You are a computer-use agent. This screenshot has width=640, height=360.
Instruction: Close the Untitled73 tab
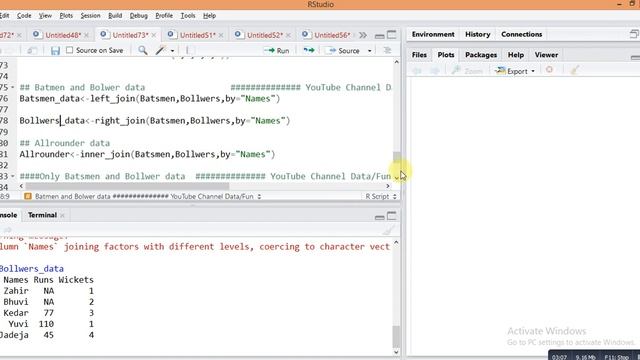pyautogui.click(x=154, y=36)
